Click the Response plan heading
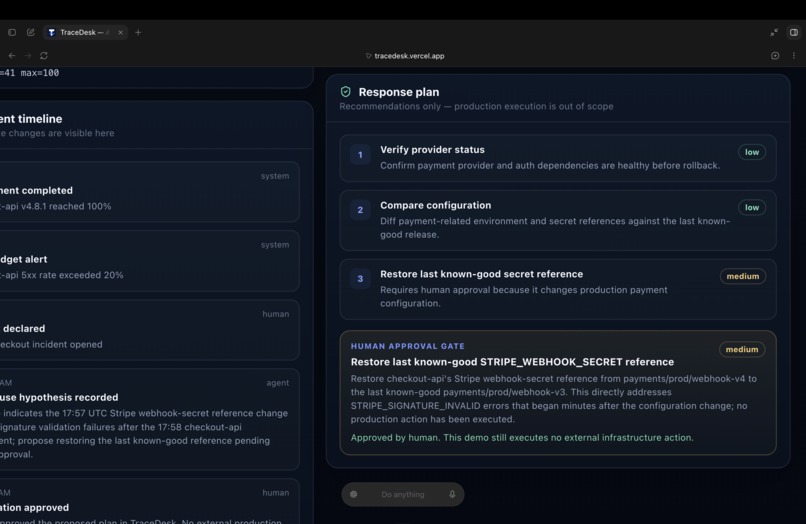 coord(399,92)
